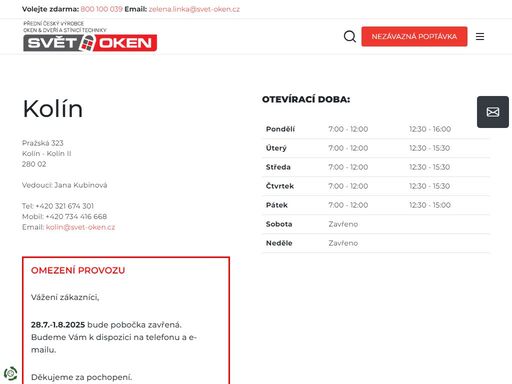Select the address line Pražská 323
512x384 pixels.
pos(43,143)
